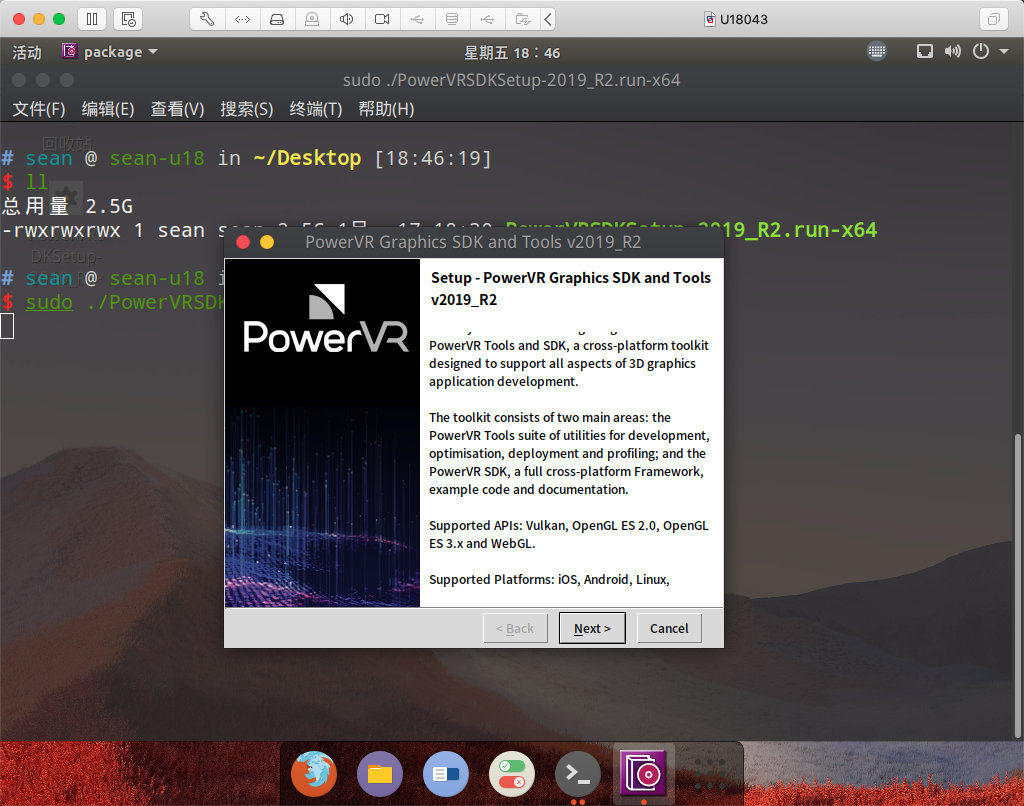Viewport: 1024px width, 806px height.
Task: Collapse the VM toolbar with the chevron
Action: coord(549,19)
